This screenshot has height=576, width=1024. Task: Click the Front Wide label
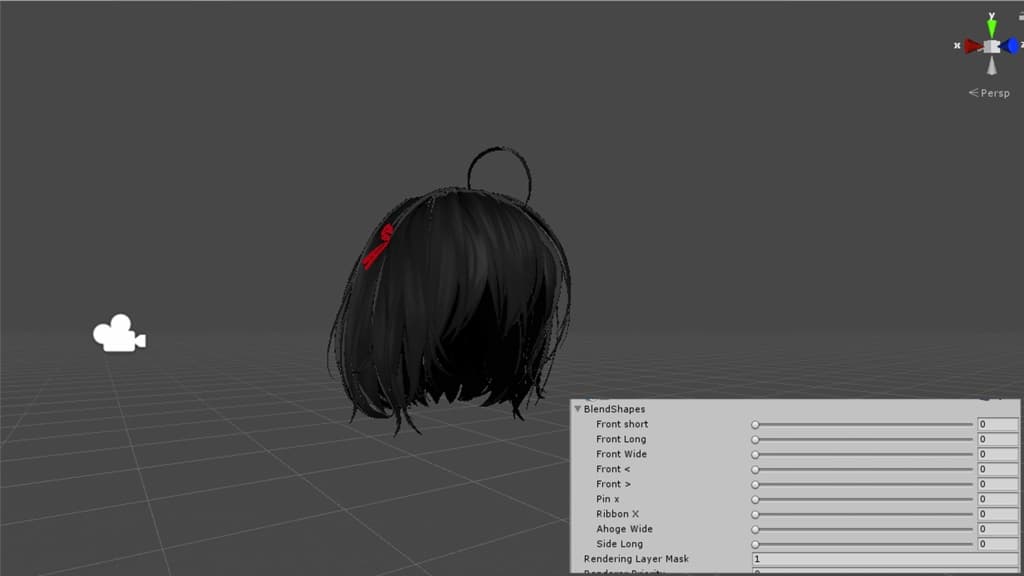(621, 455)
